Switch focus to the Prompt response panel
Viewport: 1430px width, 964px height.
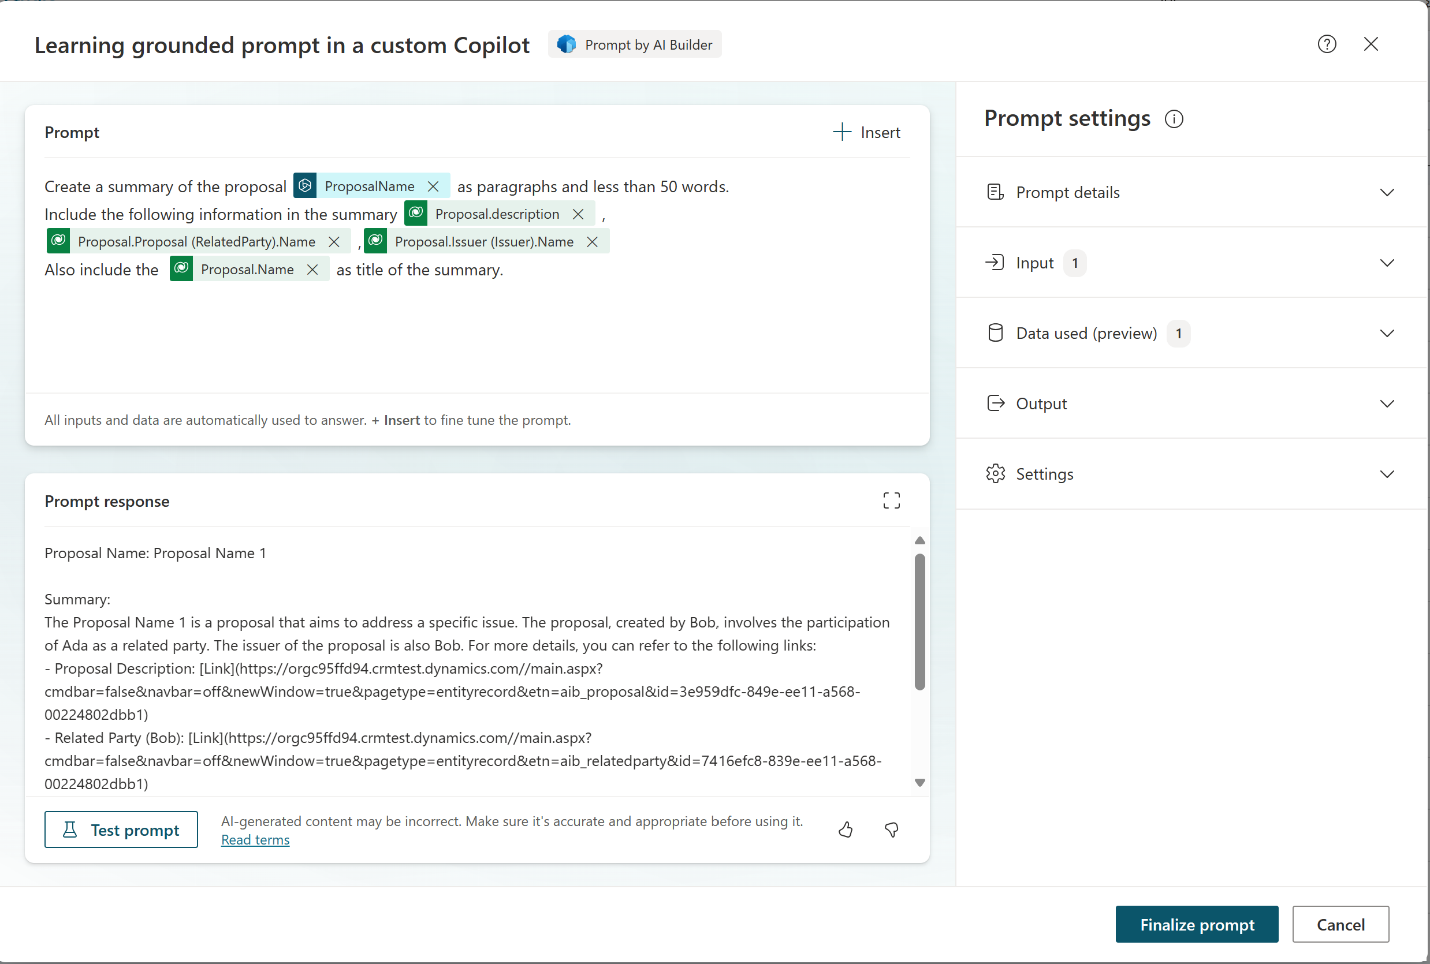tap(107, 501)
